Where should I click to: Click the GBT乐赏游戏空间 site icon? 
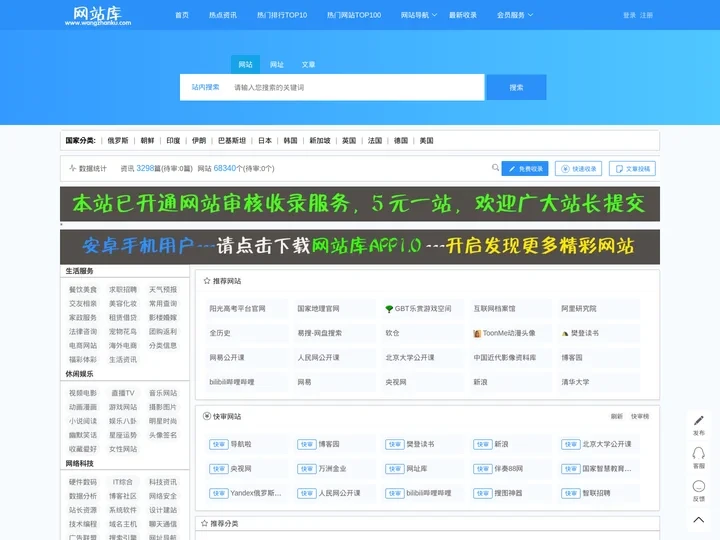[389, 309]
